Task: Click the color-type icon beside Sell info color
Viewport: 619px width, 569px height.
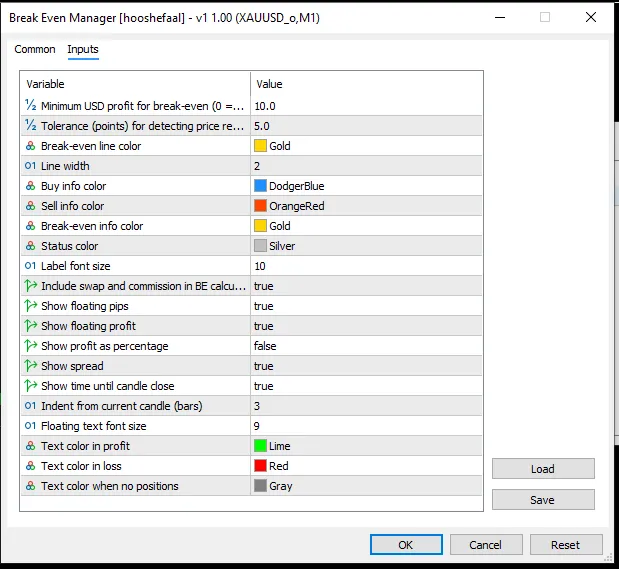Action: [30, 206]
